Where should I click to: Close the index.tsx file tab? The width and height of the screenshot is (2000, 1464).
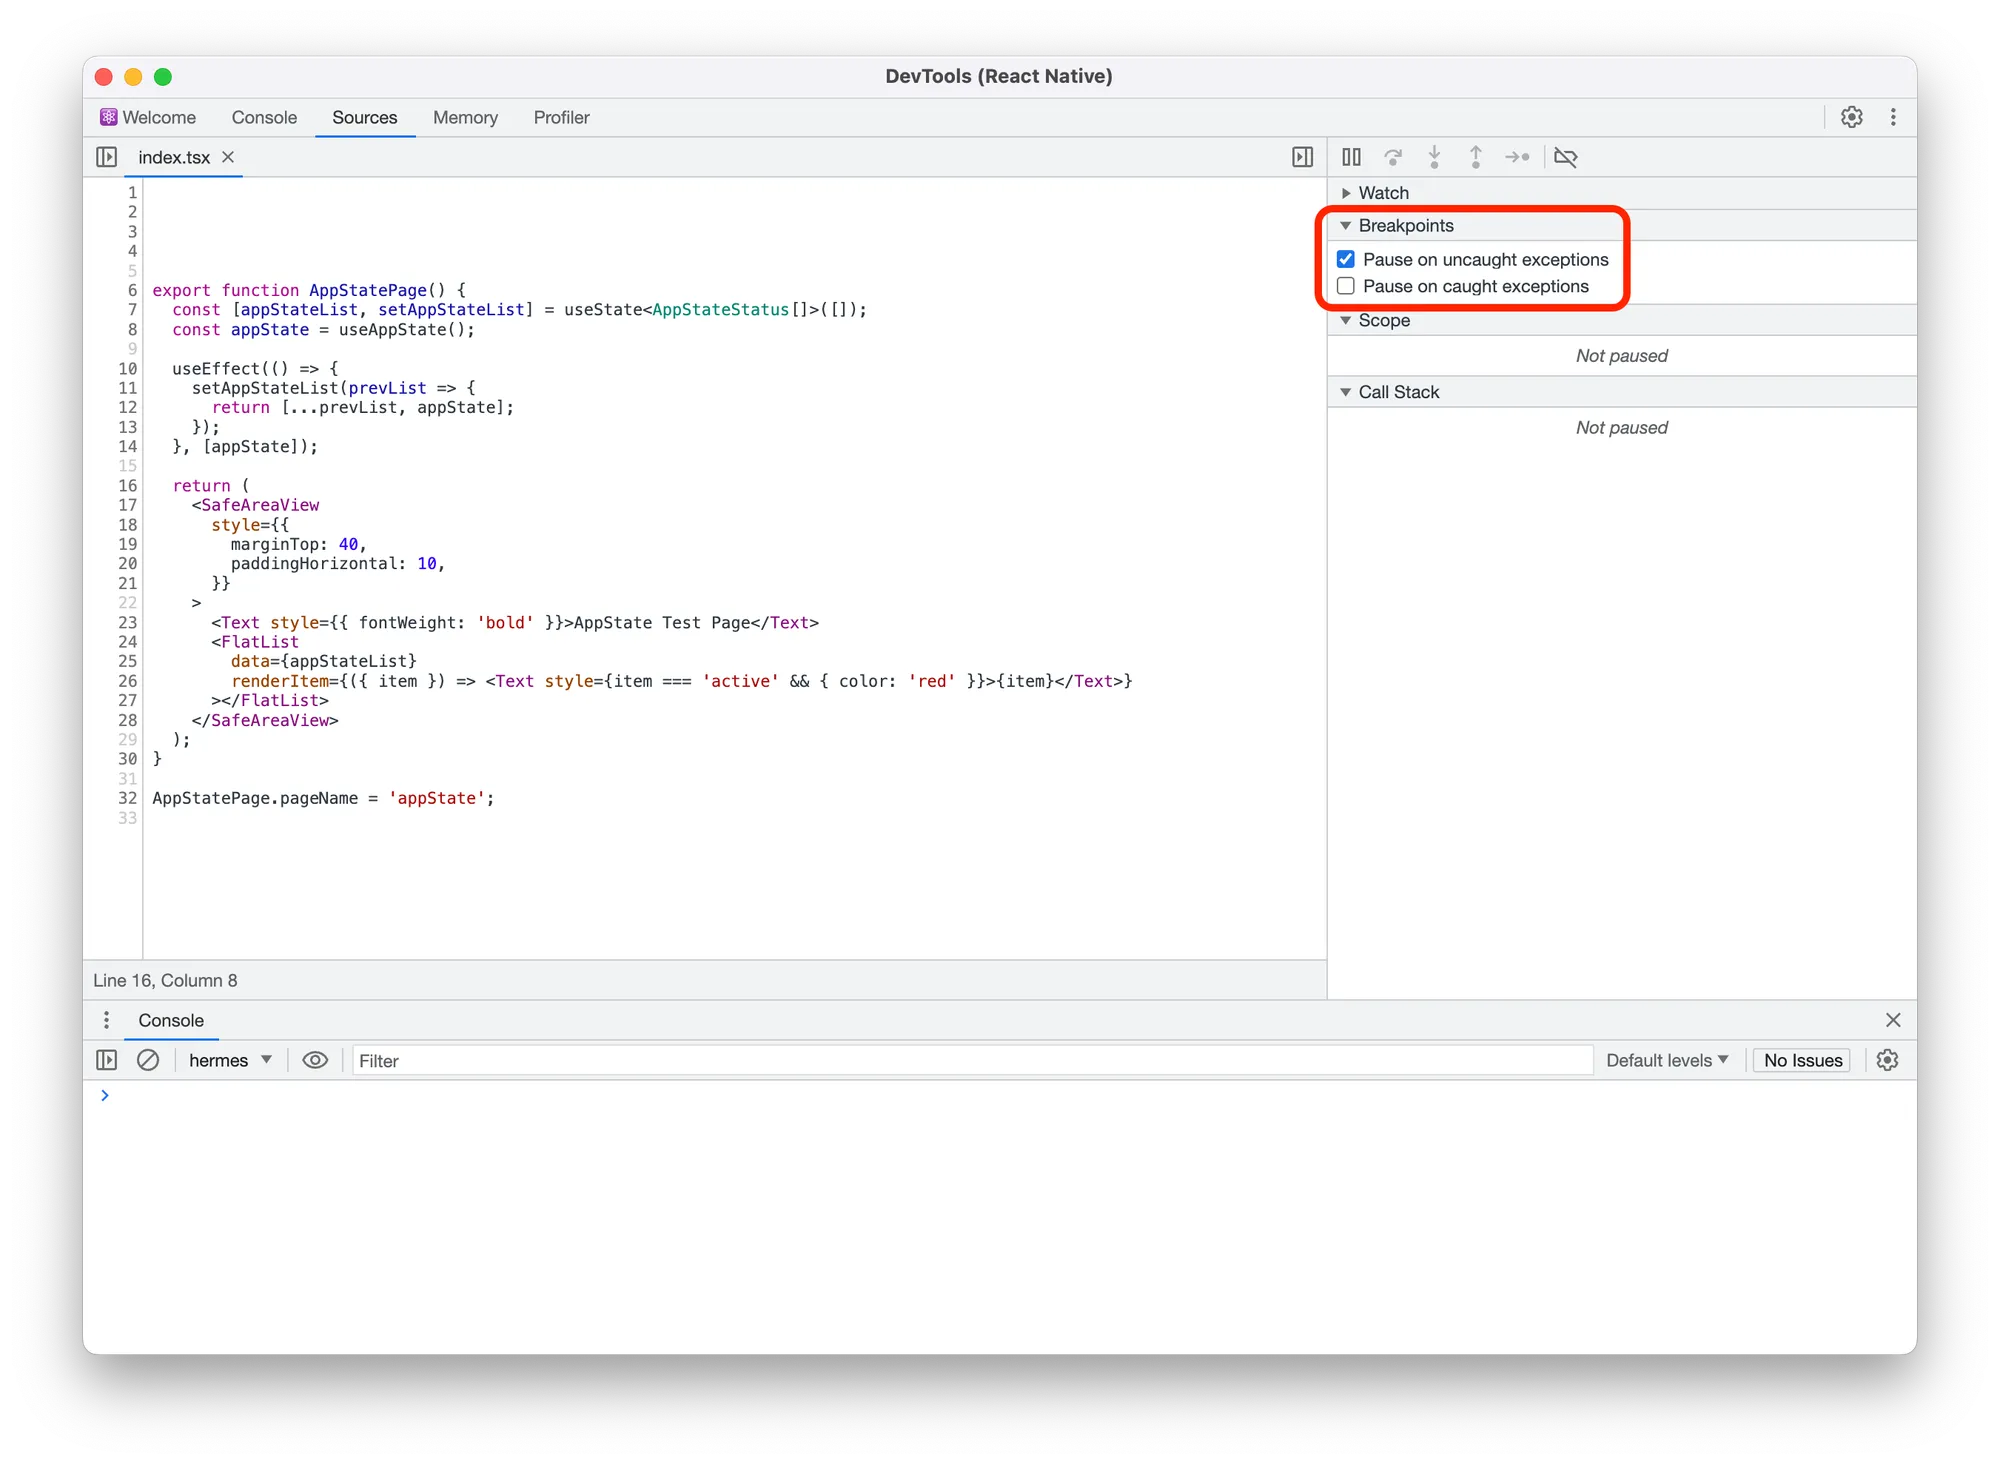(x=228, y=157)
